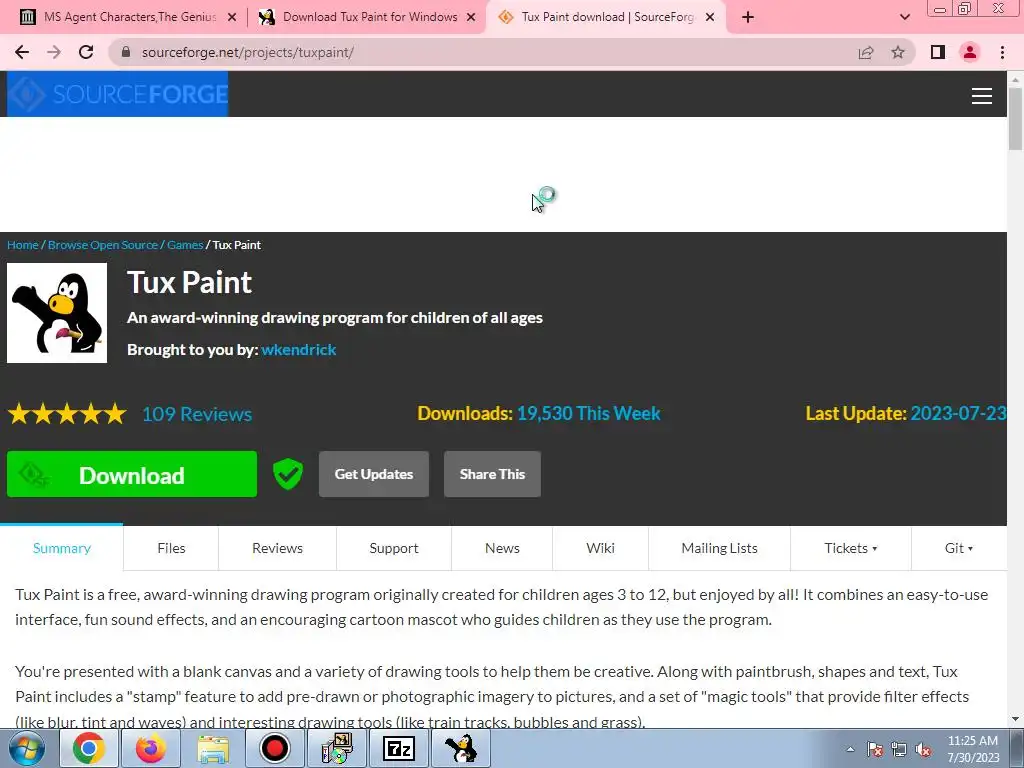Click the SourceForge logo
Image resolution: width=1024 pixels, height=768 pixels.
tap(118, 94)
